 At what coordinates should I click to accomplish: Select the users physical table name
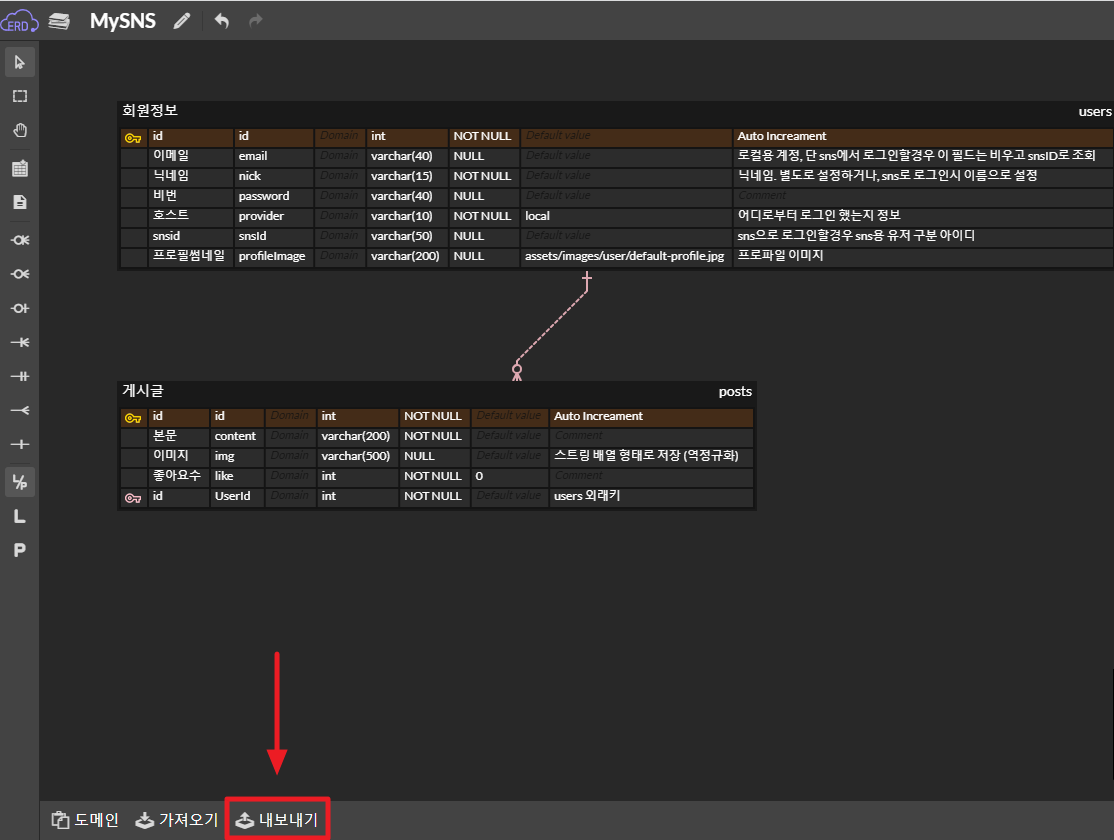click(1094, 112)
